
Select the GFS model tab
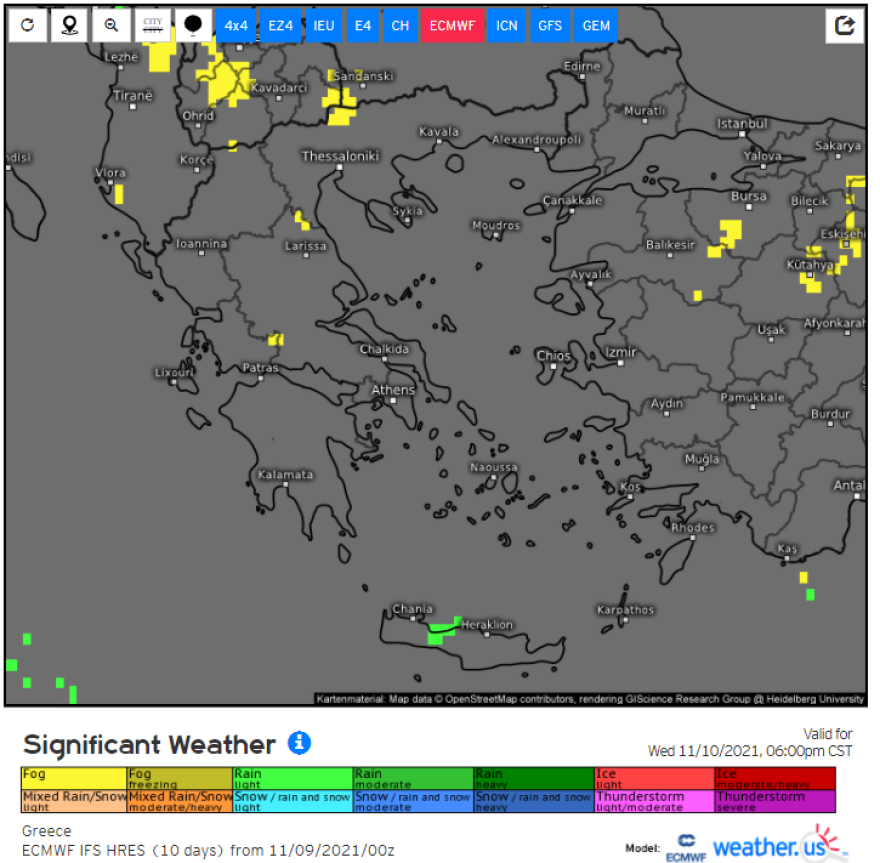[550, 26]
